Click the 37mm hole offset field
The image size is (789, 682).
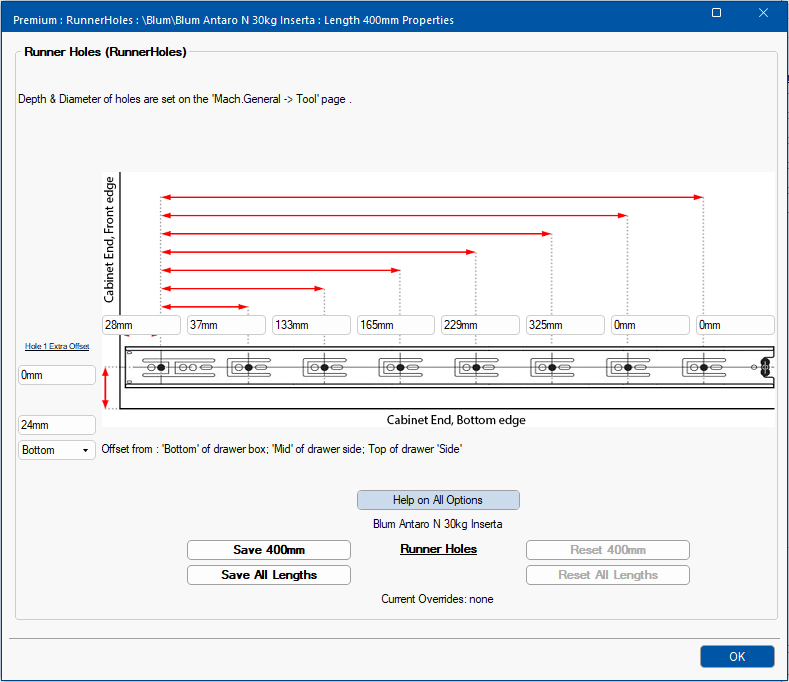pos(226,325)
